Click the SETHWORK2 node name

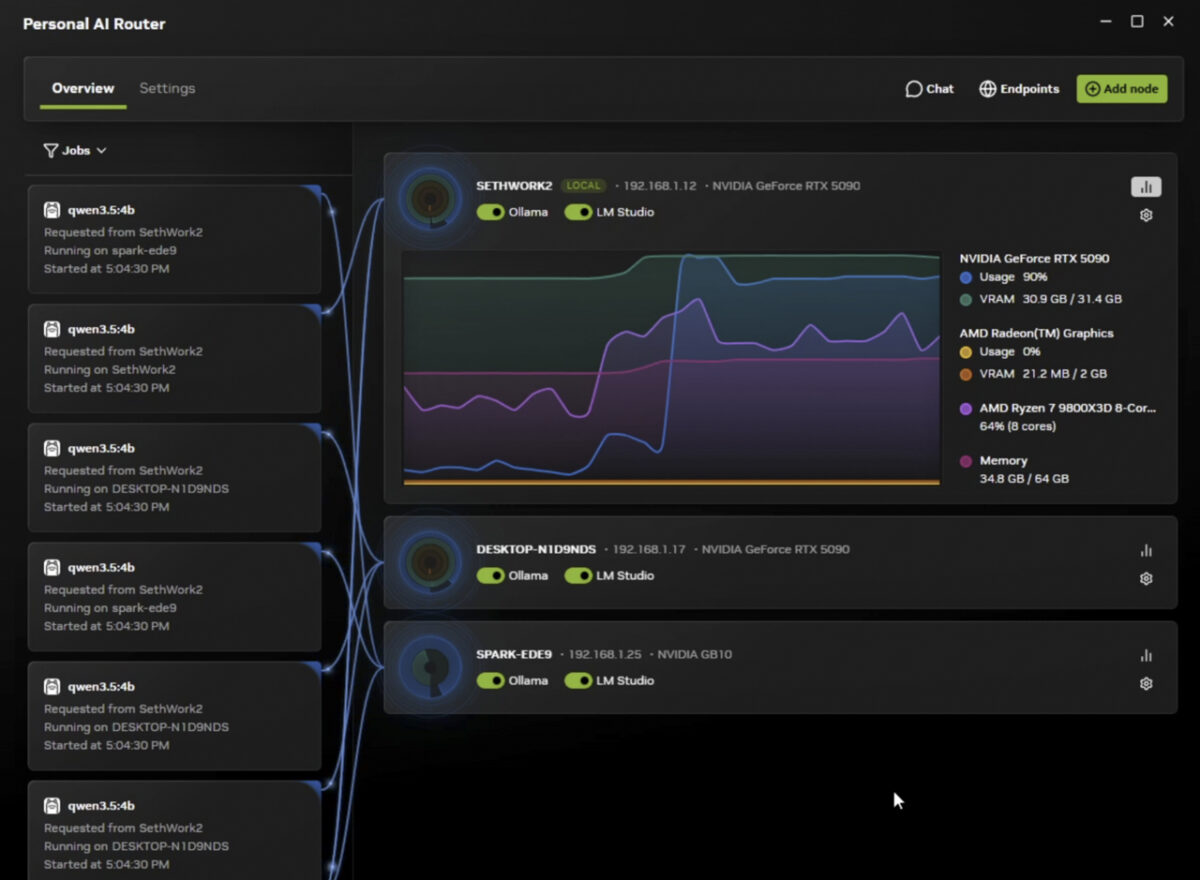pyautogui.click(x=514, y=186)
